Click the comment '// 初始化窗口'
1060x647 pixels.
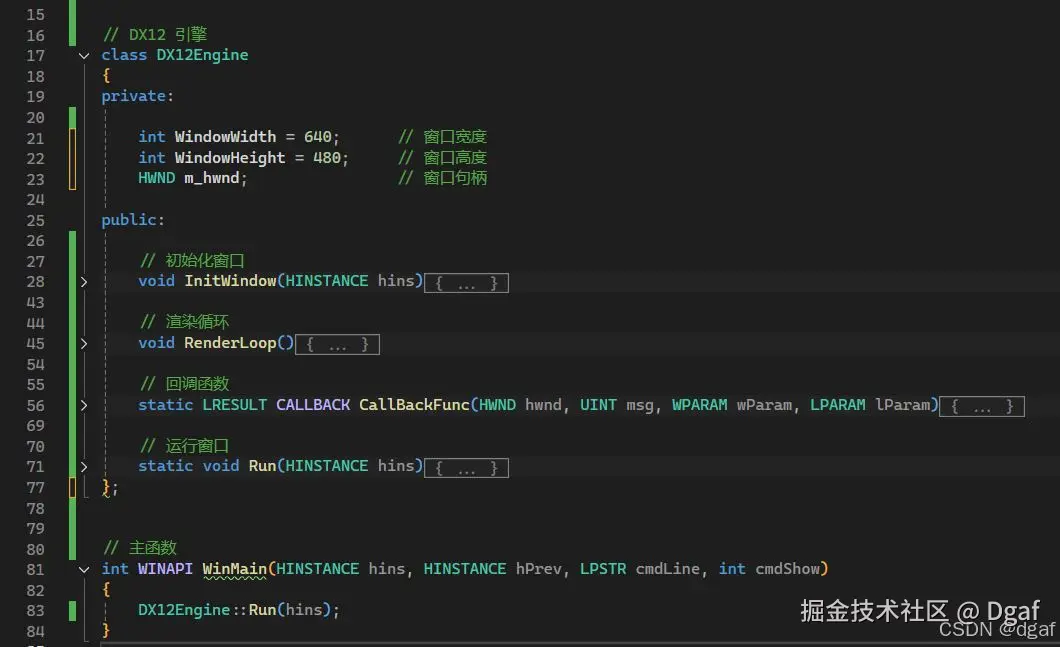(192, 260)
